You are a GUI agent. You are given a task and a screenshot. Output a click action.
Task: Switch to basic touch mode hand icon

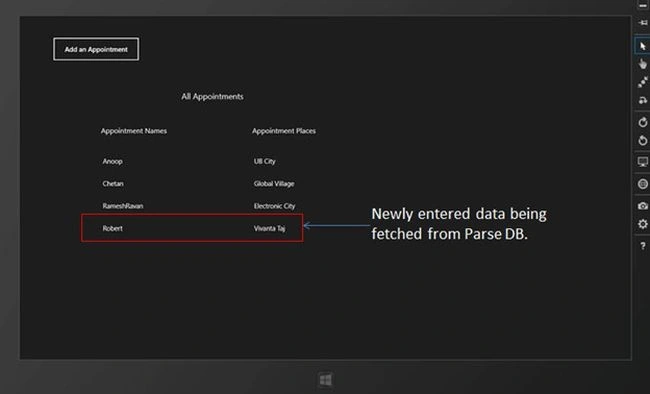click(x=643, y=64)
